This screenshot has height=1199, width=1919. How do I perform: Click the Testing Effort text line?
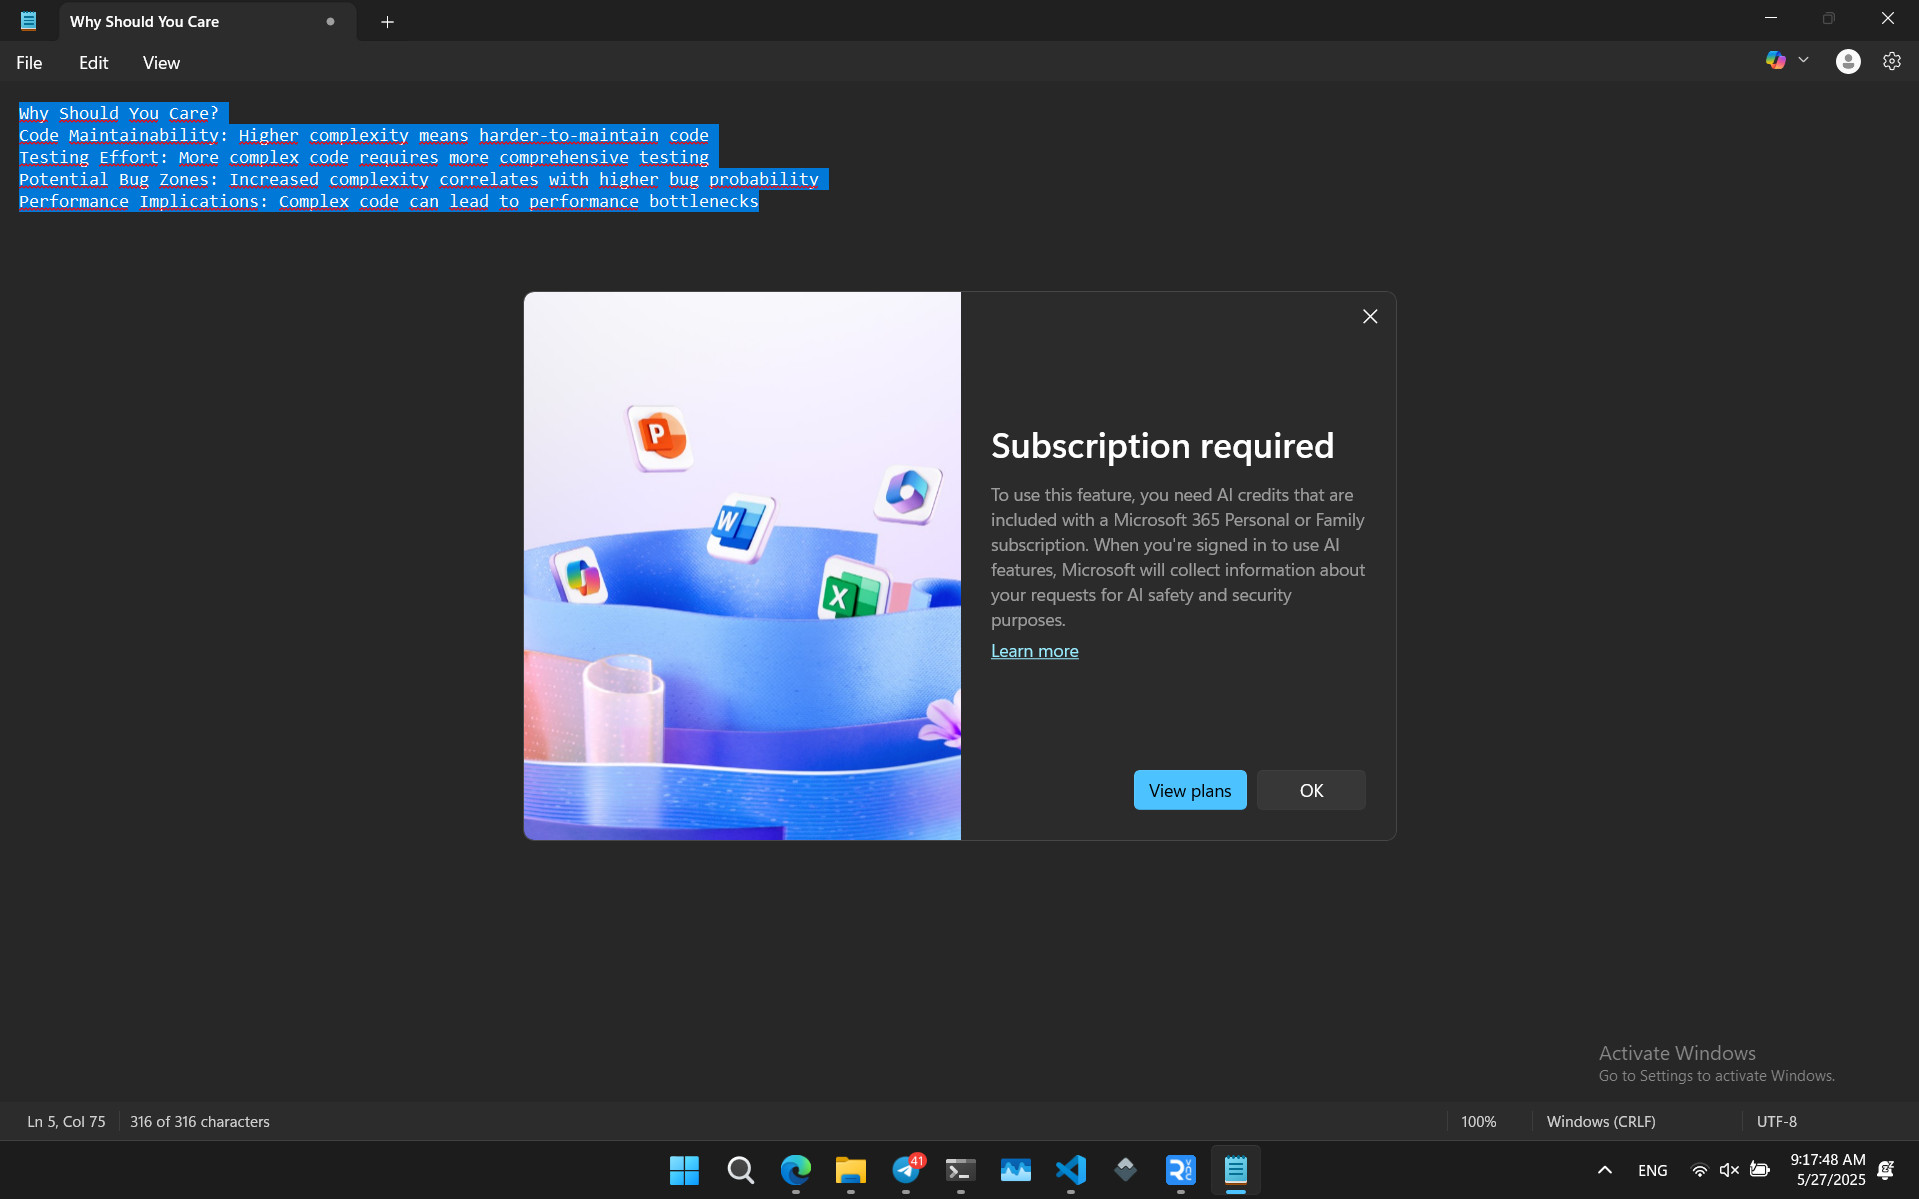364,157
